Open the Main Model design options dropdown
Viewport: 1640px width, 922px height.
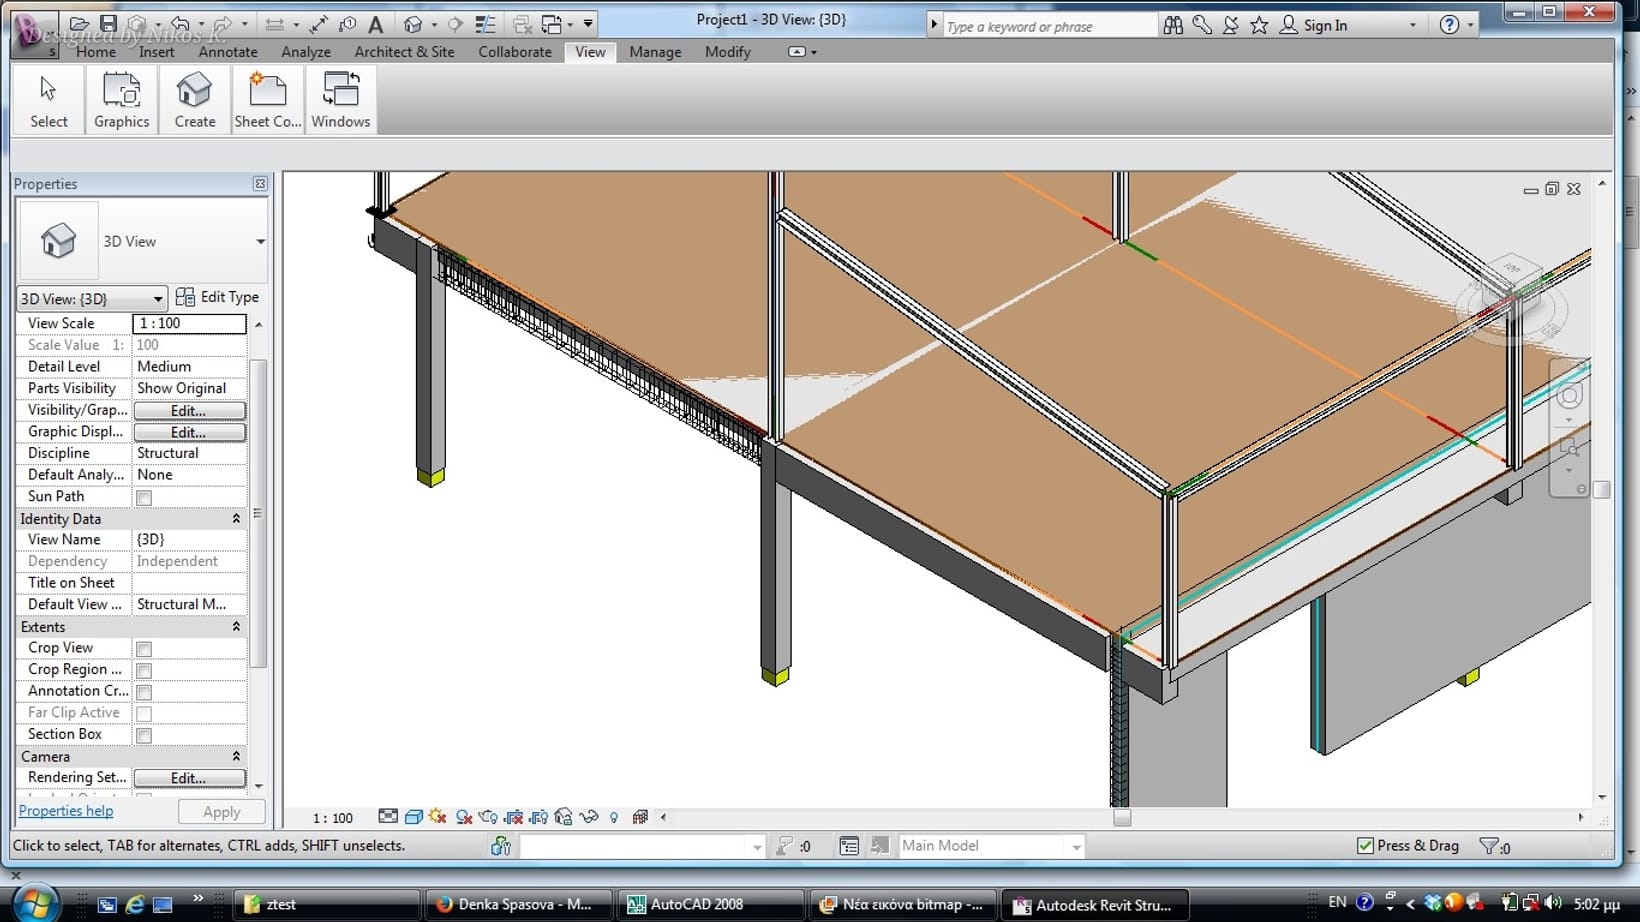(1076, 847)
